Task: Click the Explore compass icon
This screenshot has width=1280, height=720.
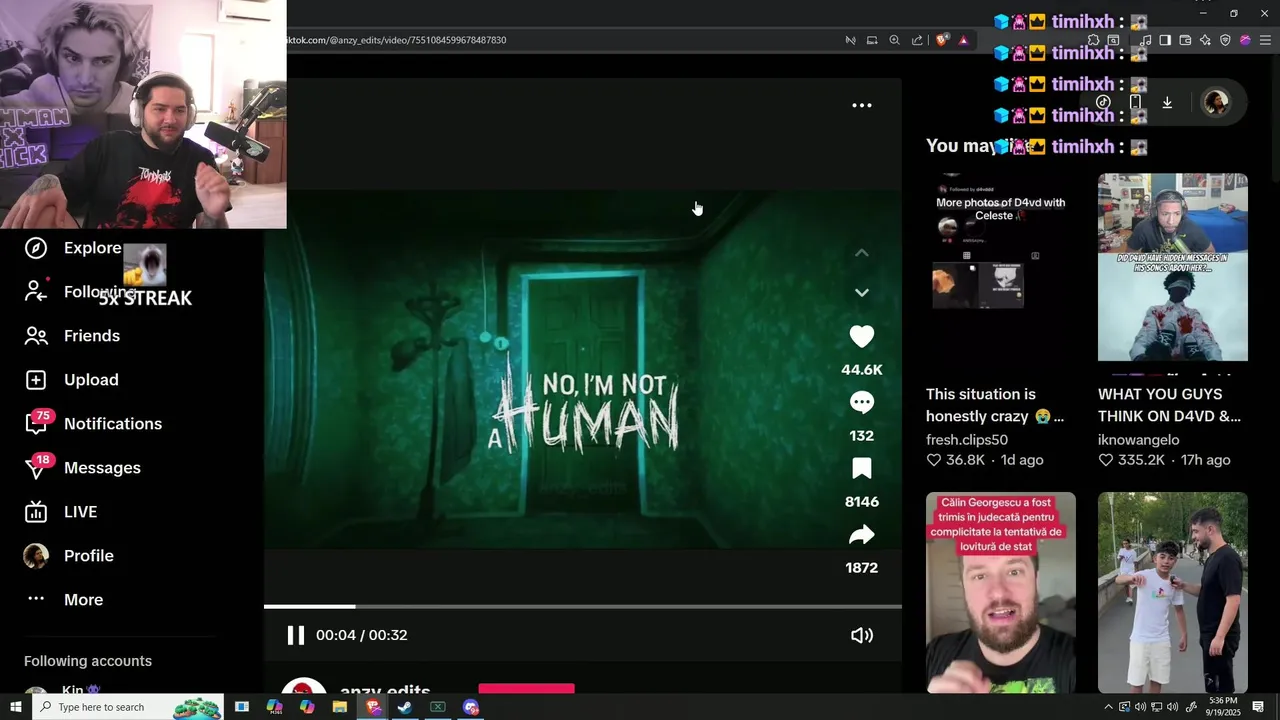Action: pyautogui.click(x=36, y=248)
